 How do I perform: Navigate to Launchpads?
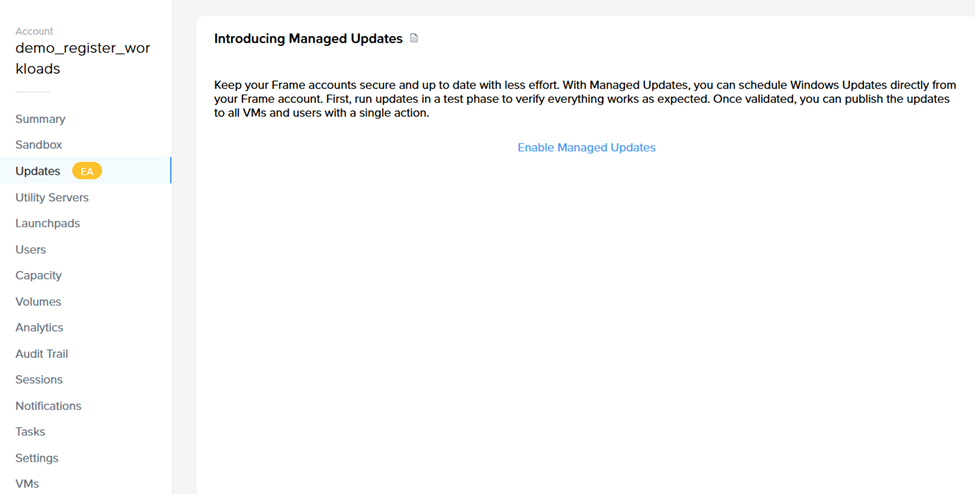tap(47, 224)
